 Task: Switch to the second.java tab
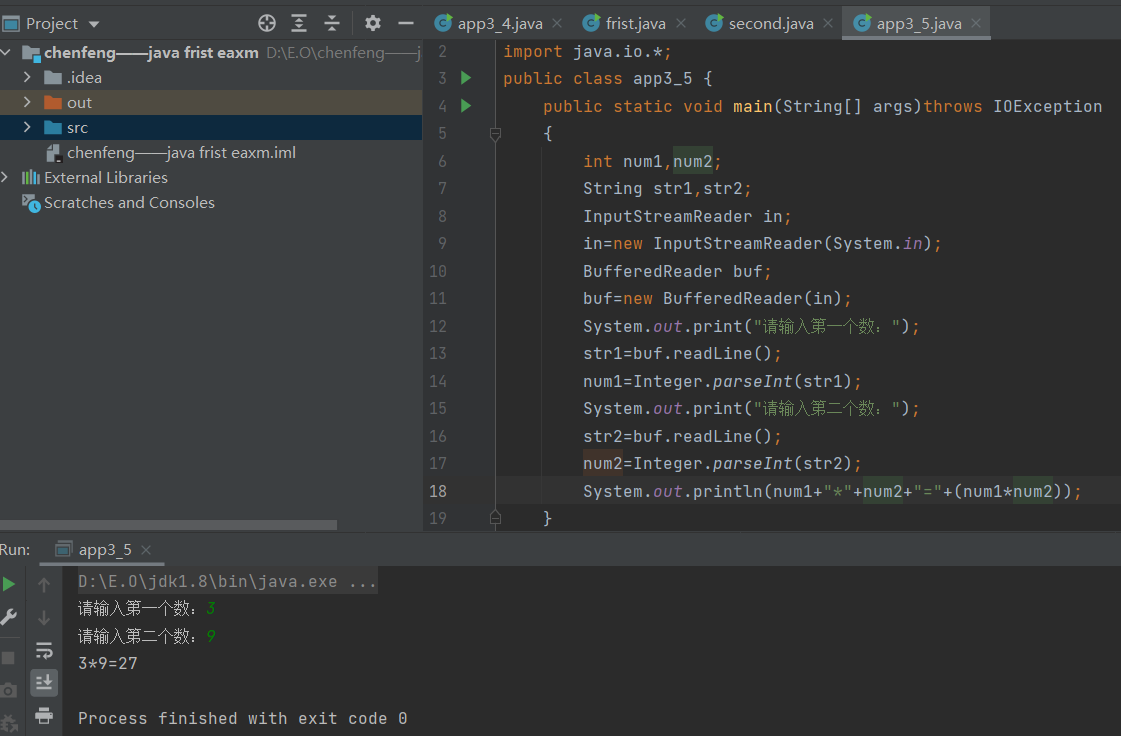click(770, 24)
